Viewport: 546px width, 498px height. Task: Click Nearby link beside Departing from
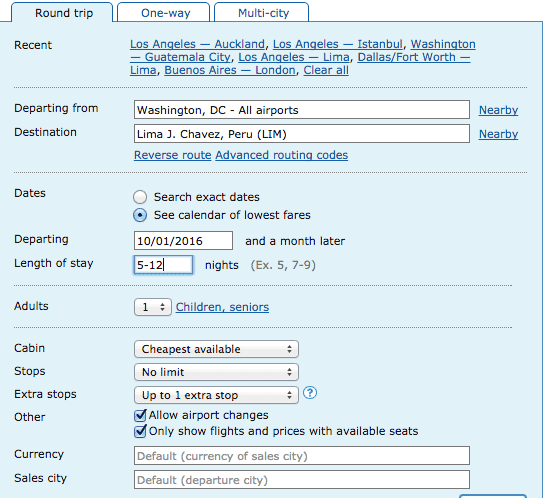click(498, 110)
